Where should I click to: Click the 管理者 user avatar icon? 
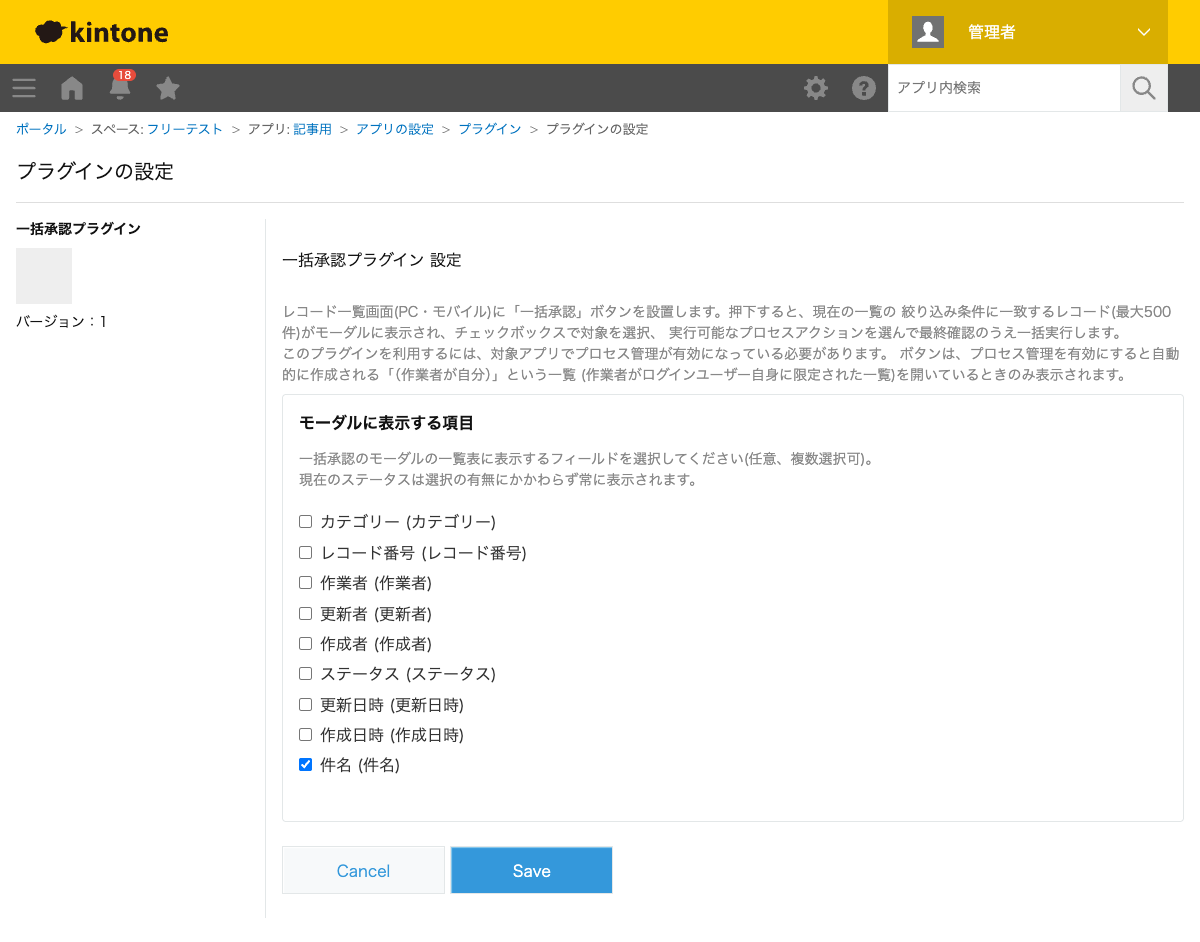point(928,32)
